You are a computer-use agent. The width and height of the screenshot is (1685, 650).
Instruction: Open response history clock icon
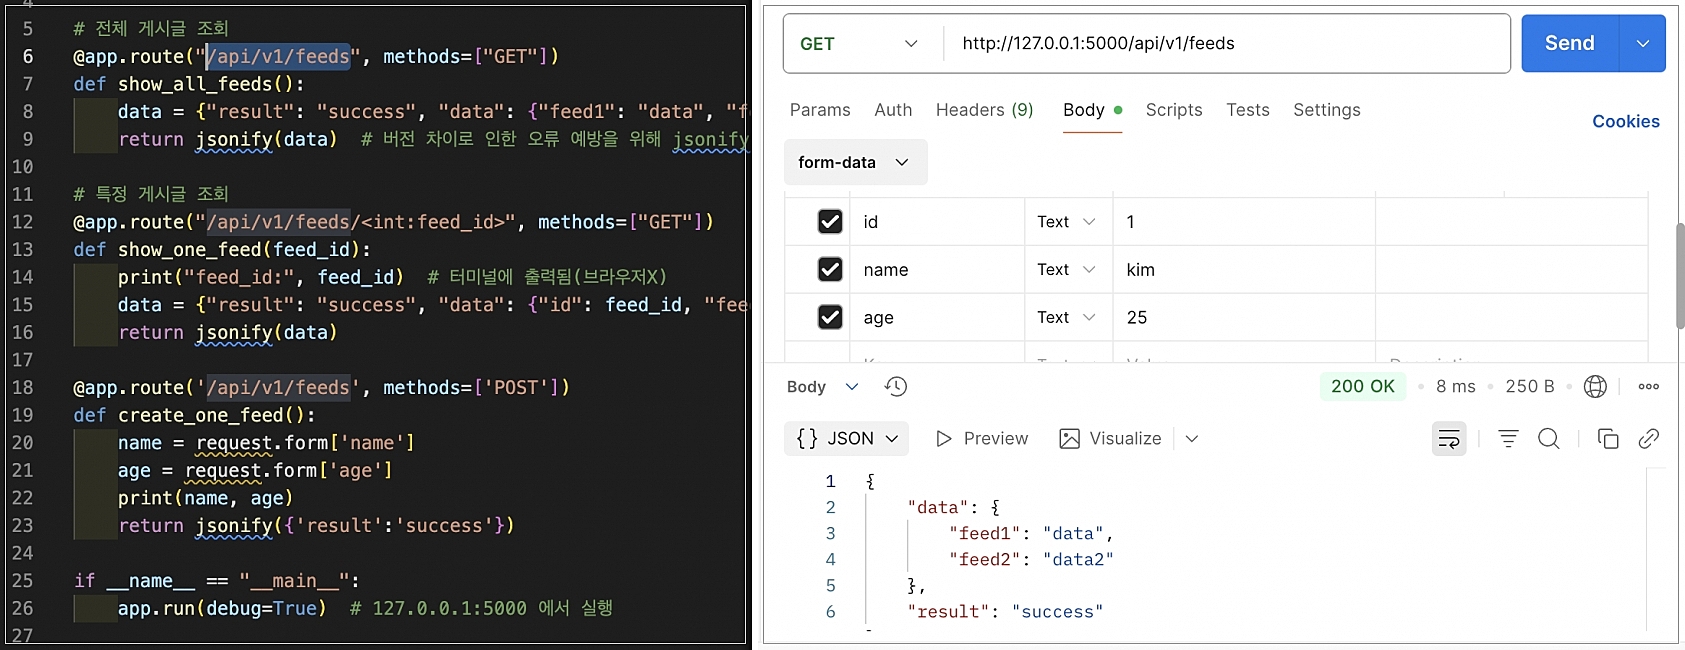pyautogui.click(x=896, y=386)
